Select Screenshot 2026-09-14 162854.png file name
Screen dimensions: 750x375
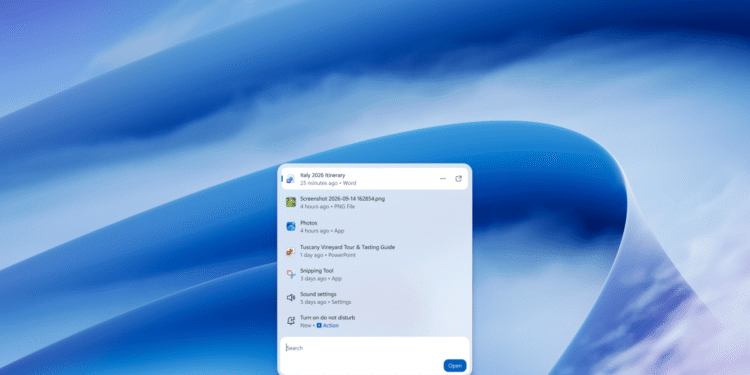342,199
